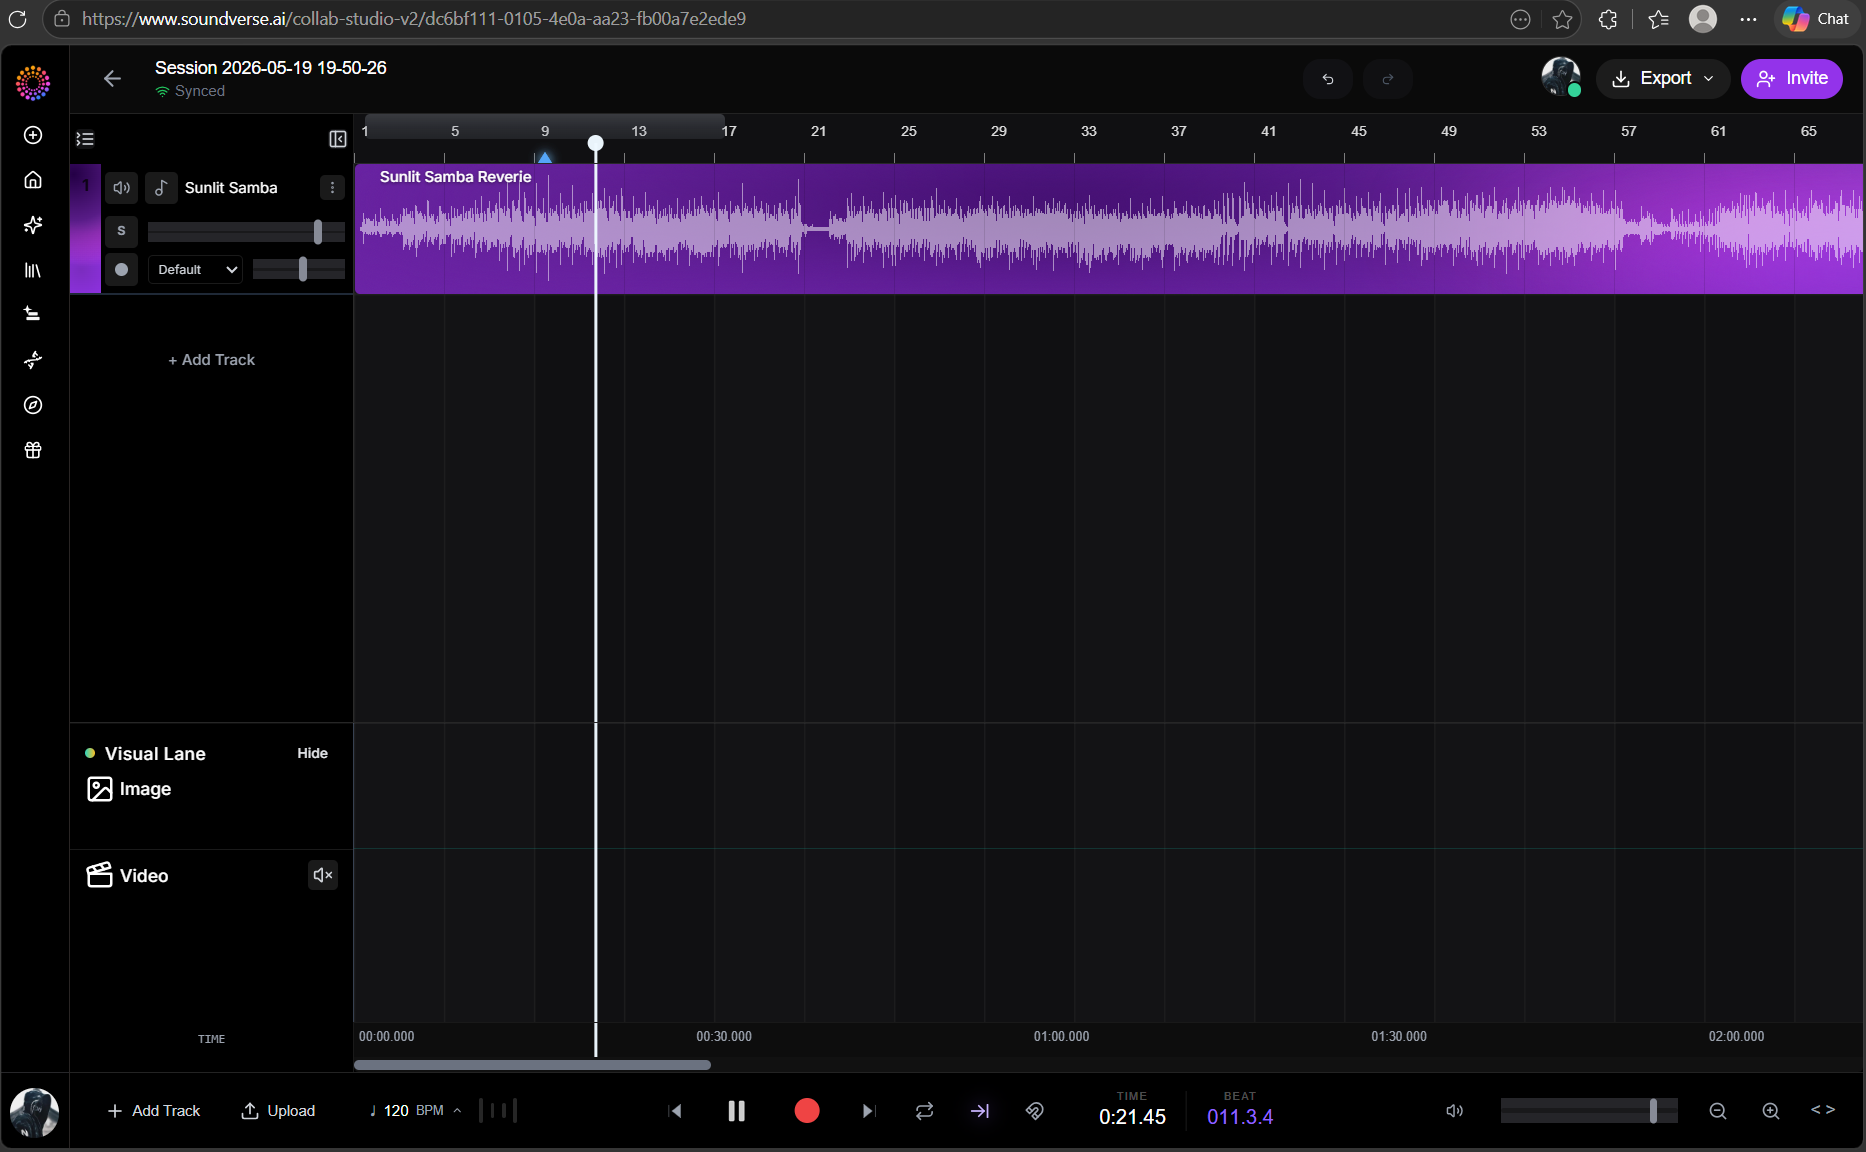This screenshot has width=1866, height=1152.
Task: Adjust Sunlit Samba volume slider
Action: (x=246, y=232)
